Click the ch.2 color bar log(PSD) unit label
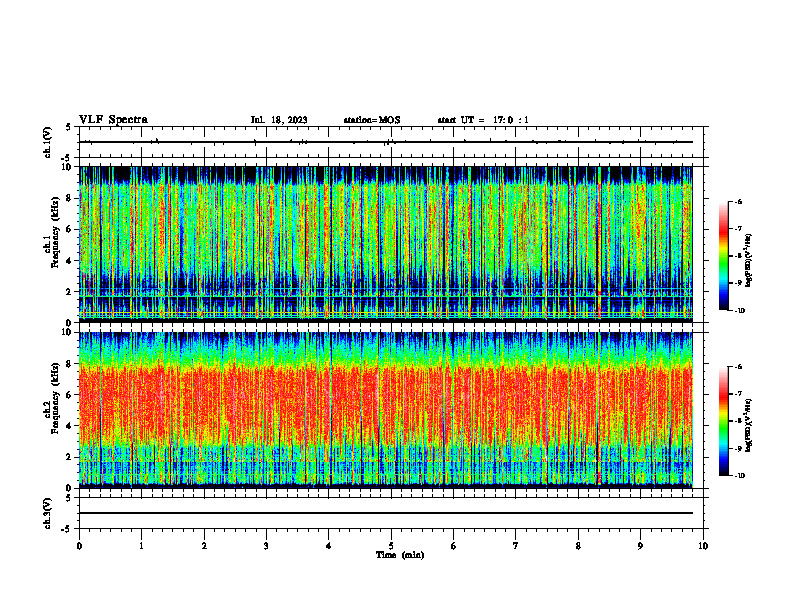 (749, 424)
